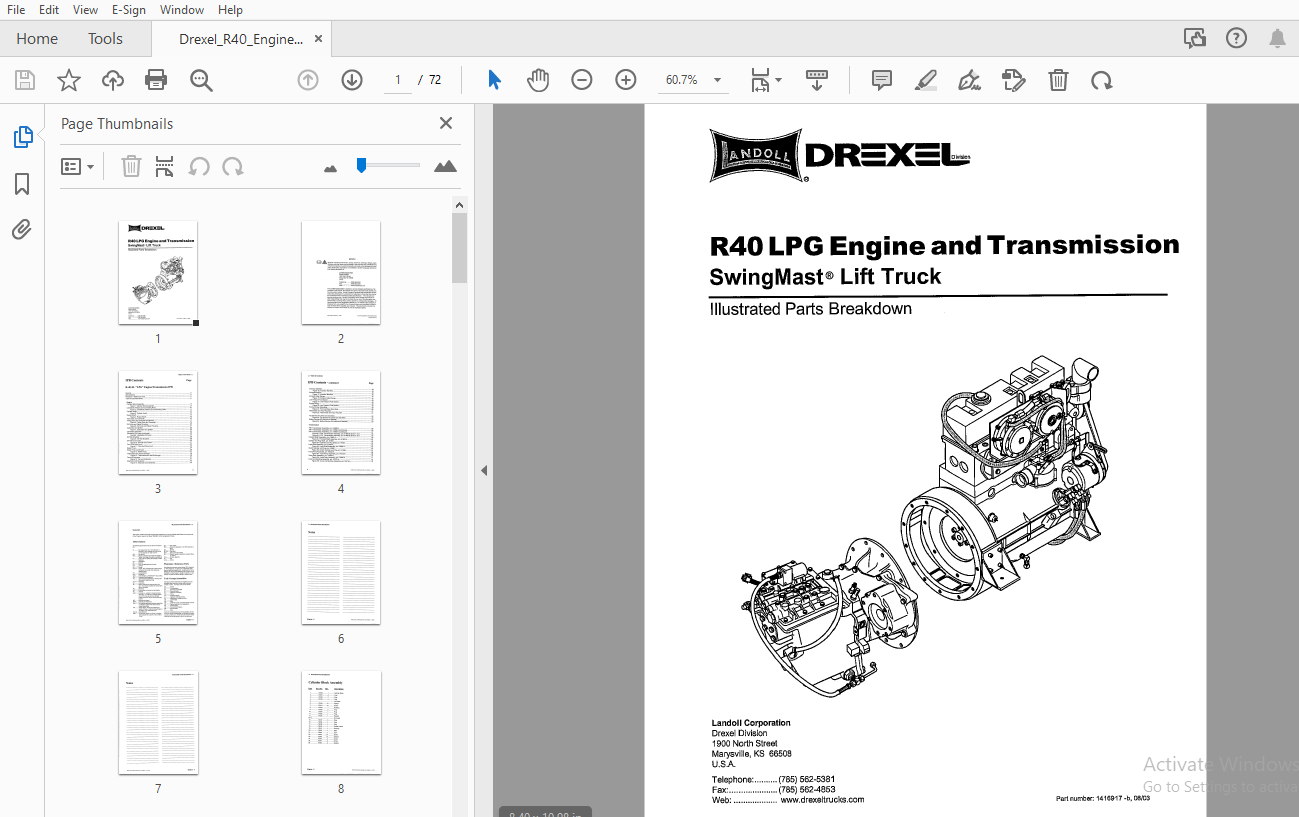Open the Window menu
The image size is (1299, 817).
[182, 9]
